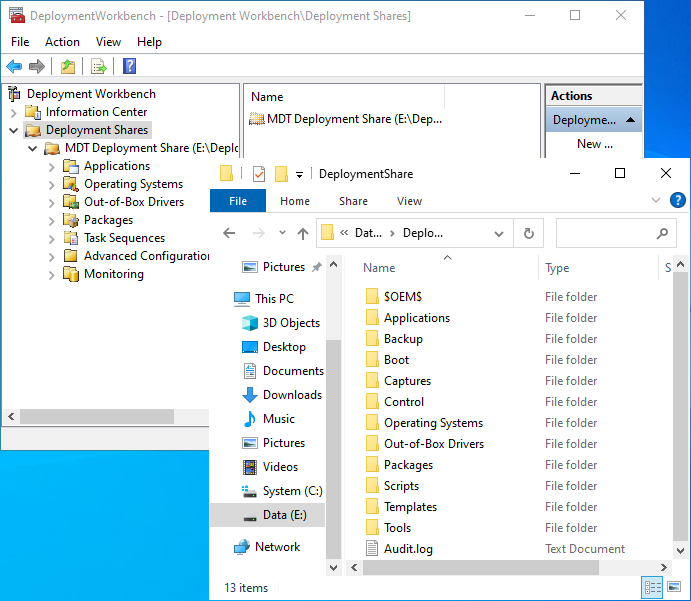Image resolution: width=691 pixels, height=601 pixels.
Task: Click the Explorer search box
Action: pyautogui.click(x=616, y=233)
